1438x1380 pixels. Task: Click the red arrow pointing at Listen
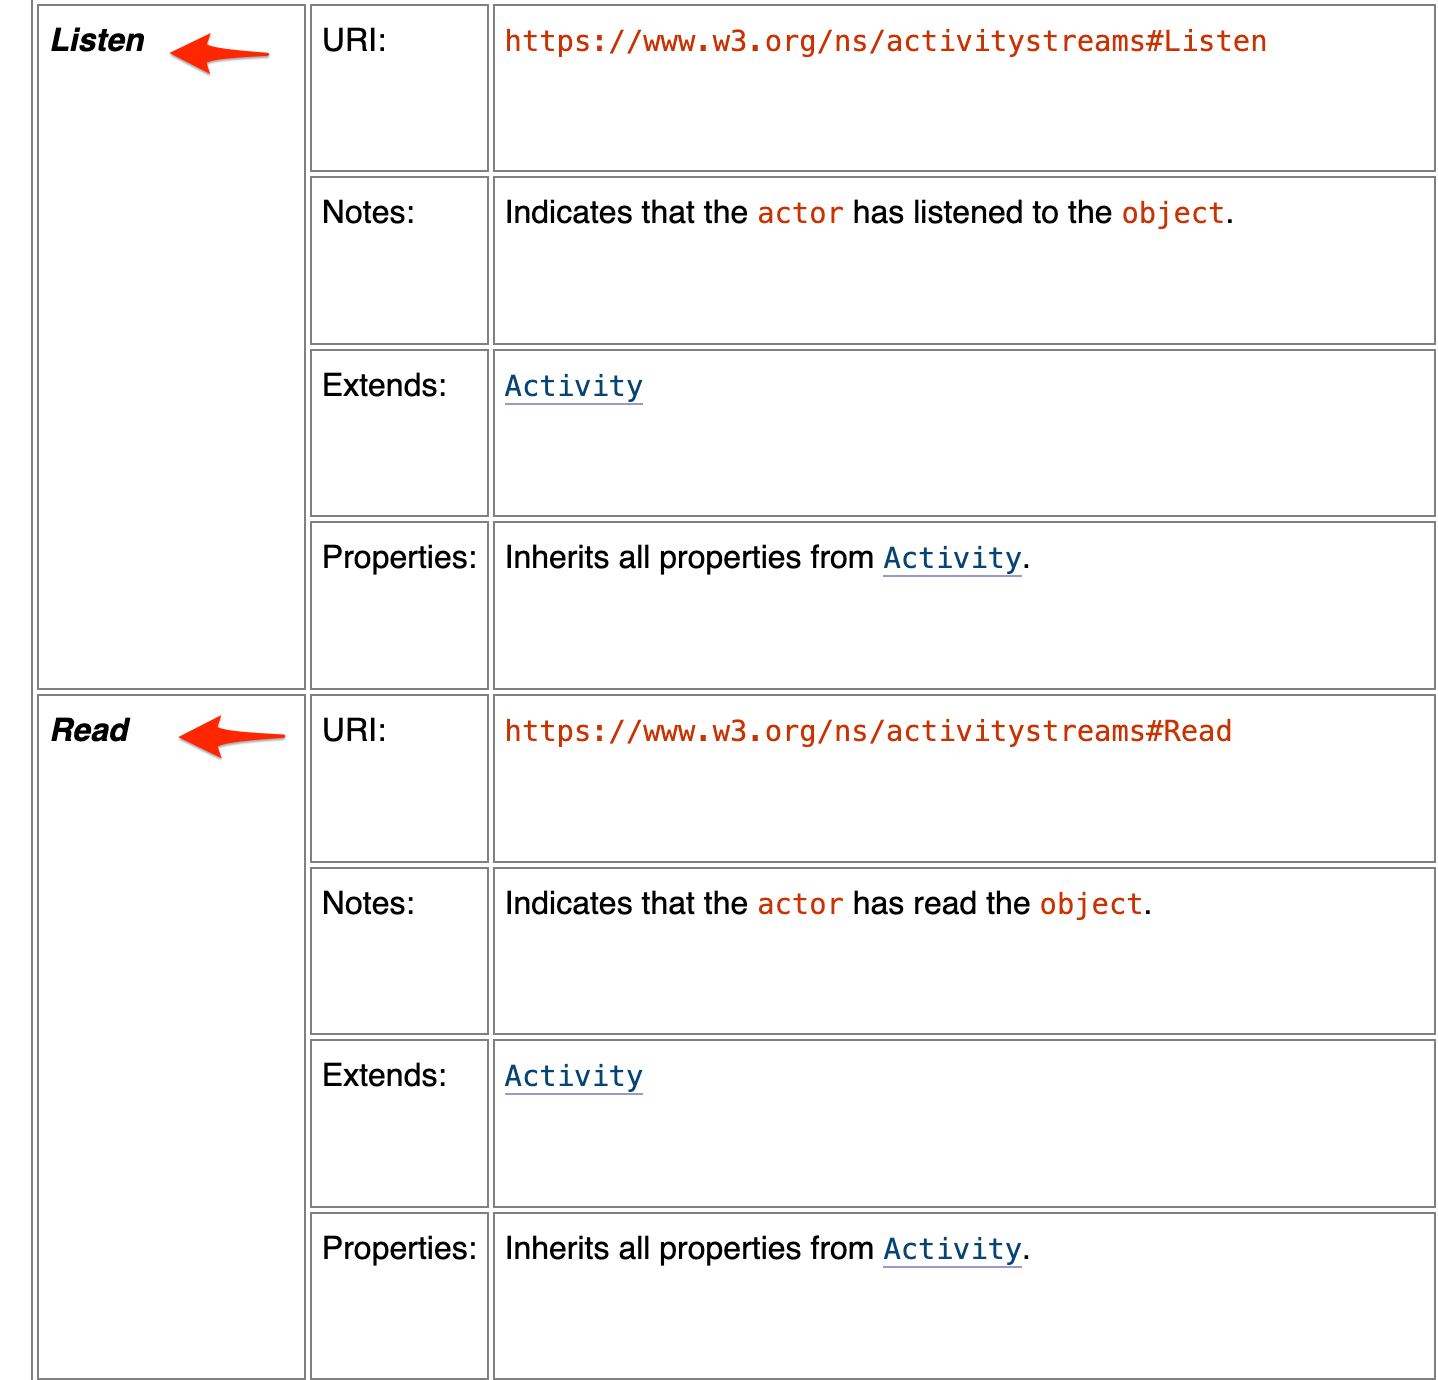click(218, 52)
